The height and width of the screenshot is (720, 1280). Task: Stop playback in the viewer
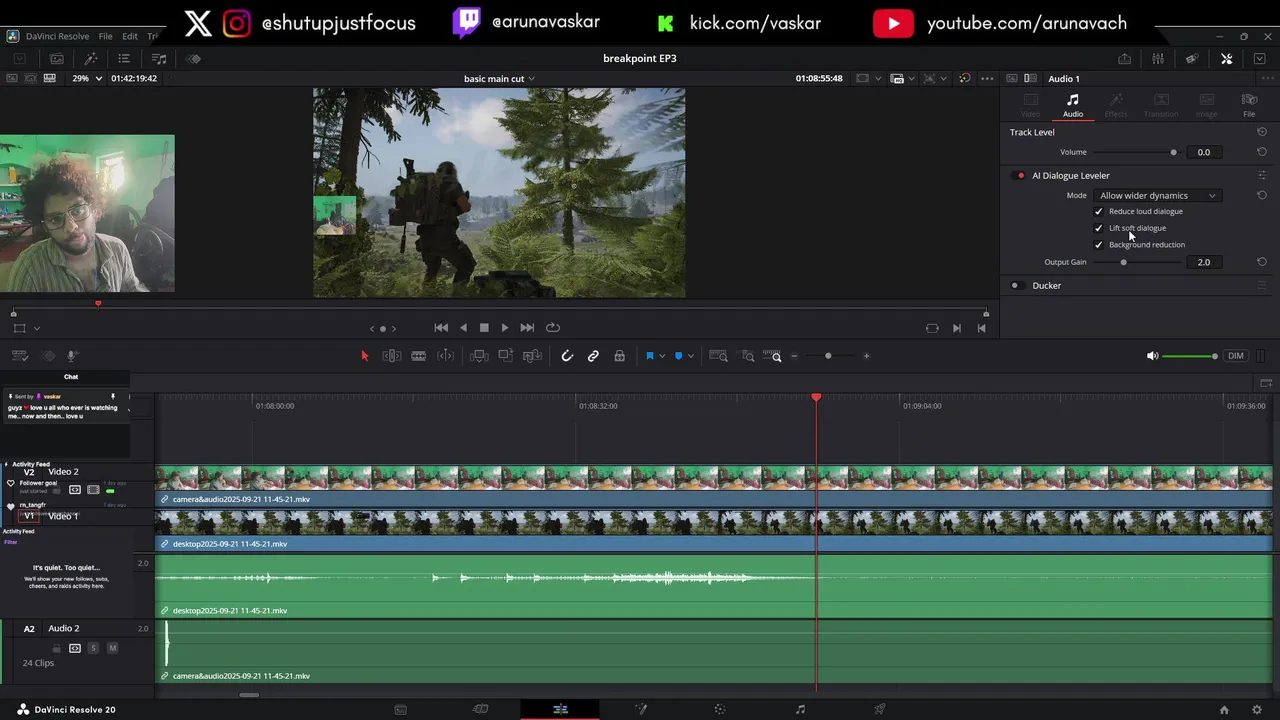pyautogui.click(x=484, y=327)
